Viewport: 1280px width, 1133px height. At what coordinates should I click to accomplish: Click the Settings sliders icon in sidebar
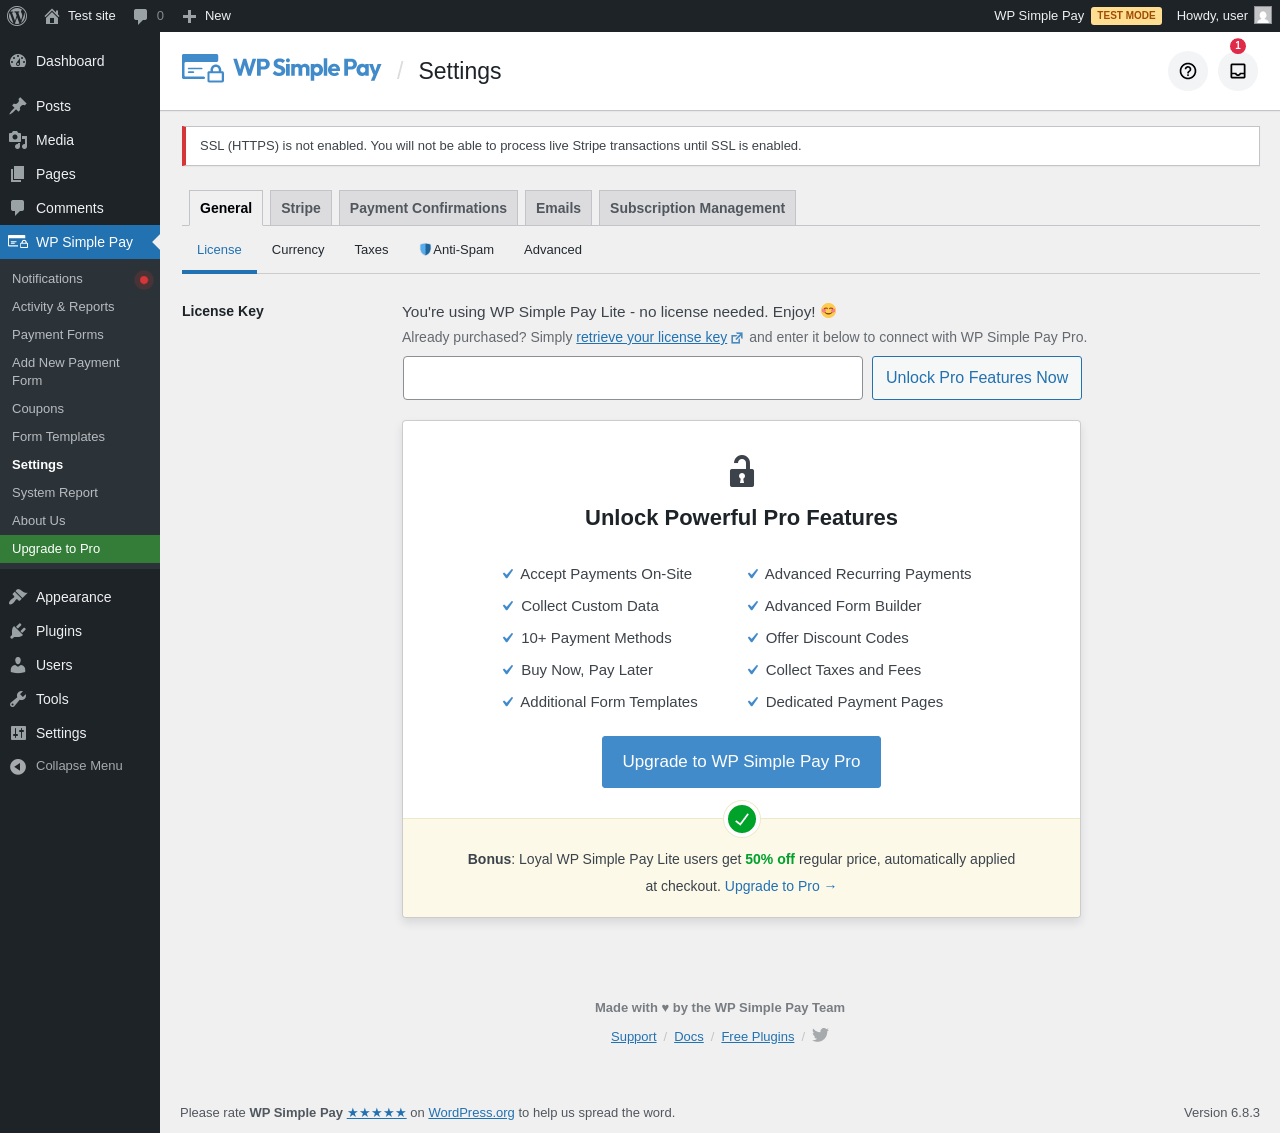coord(18,733)
